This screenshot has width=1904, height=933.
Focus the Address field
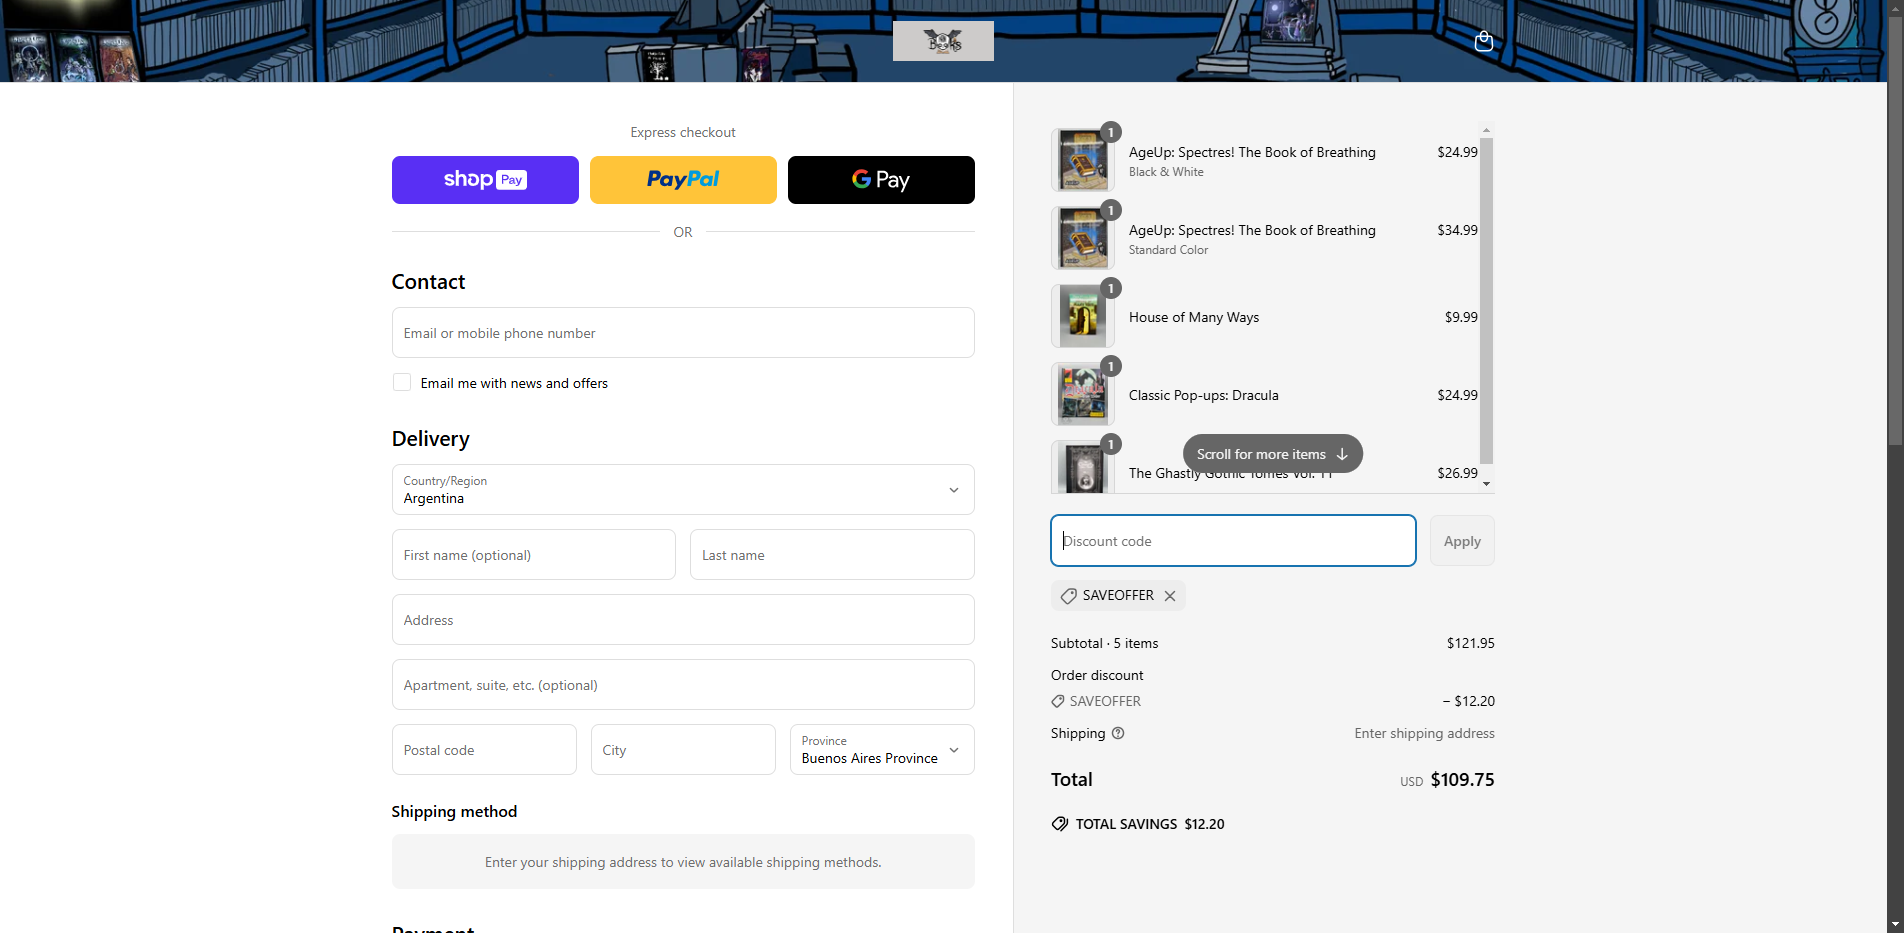pyautogui.click(x=683, y=620)
